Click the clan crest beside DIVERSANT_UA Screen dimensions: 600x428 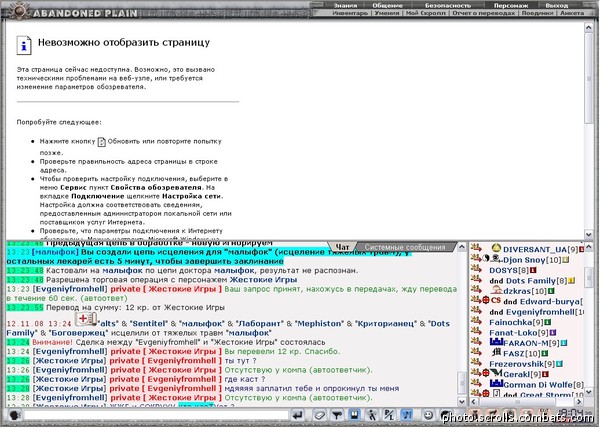pos(496,247)
